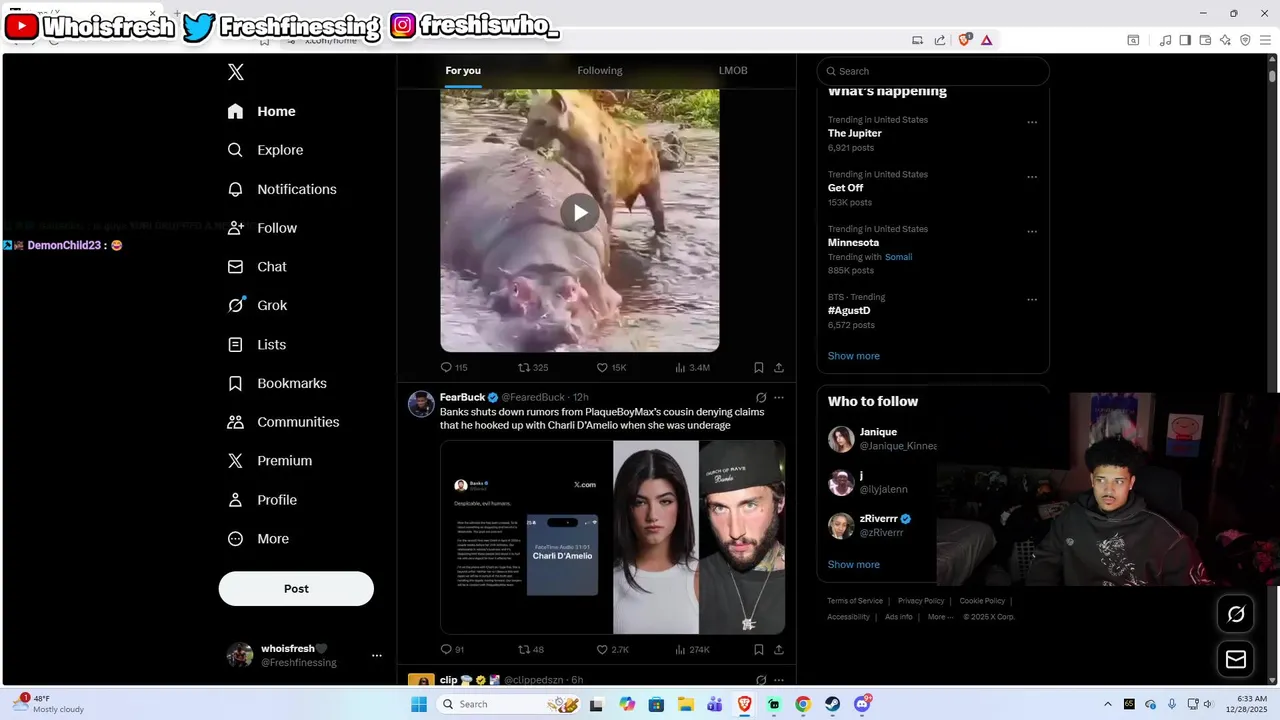Open more options for #AgustD trend
The height and width of the screenshot is (720, 1280).
pyautogui.click(x=1032, y=299)
